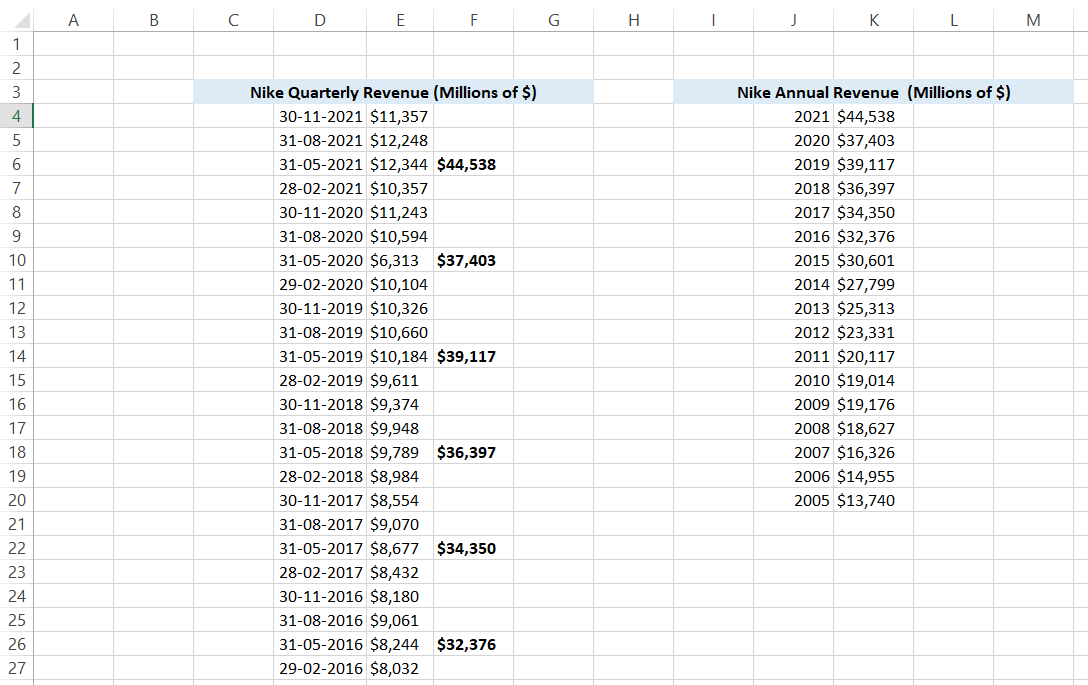Screen dimensions: 1088x685
Task: Select annual revenue $13,740
Action: click(x=874, y=500)
